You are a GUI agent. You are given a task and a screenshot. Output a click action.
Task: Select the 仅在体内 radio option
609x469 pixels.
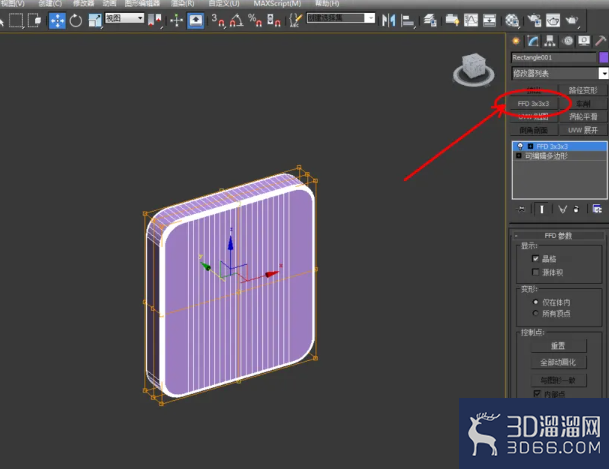pyautogui.click(x=536, y=302)
